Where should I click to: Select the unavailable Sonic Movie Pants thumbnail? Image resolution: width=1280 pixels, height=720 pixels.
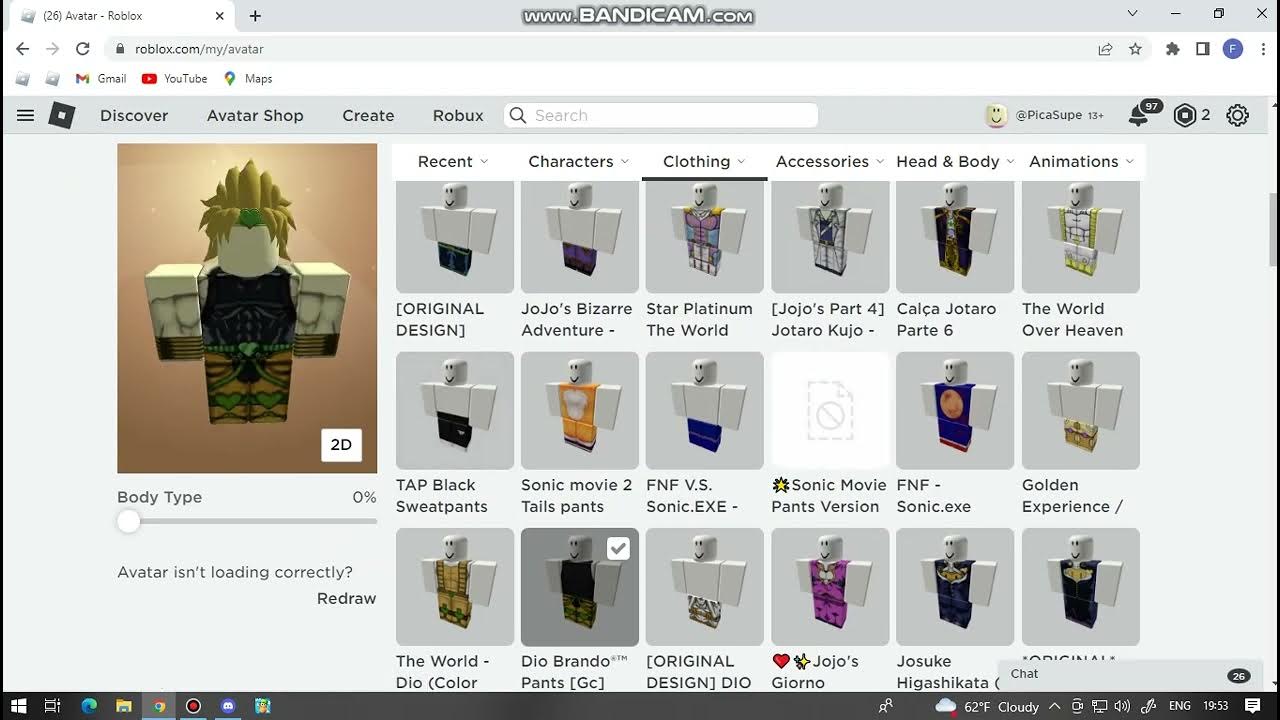(830, 410)
